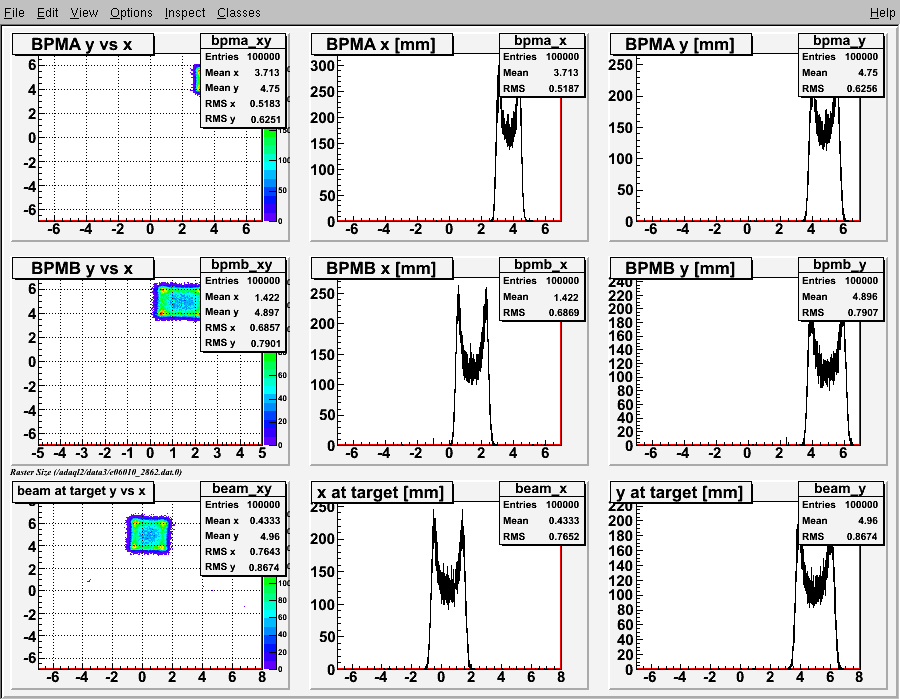900x700 pixels.
Task: Open the Help menu
Action: 882,13
